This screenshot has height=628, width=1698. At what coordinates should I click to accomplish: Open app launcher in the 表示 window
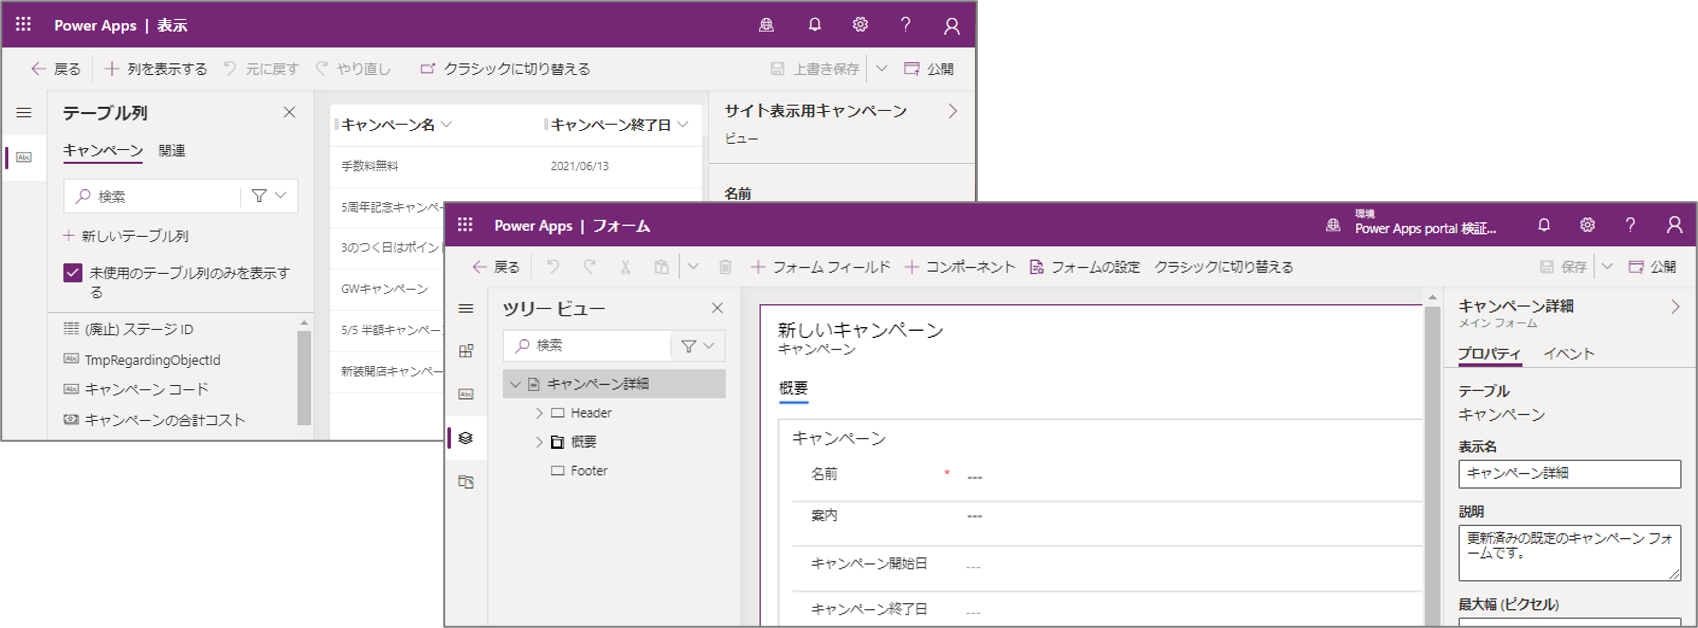(23, 24)
